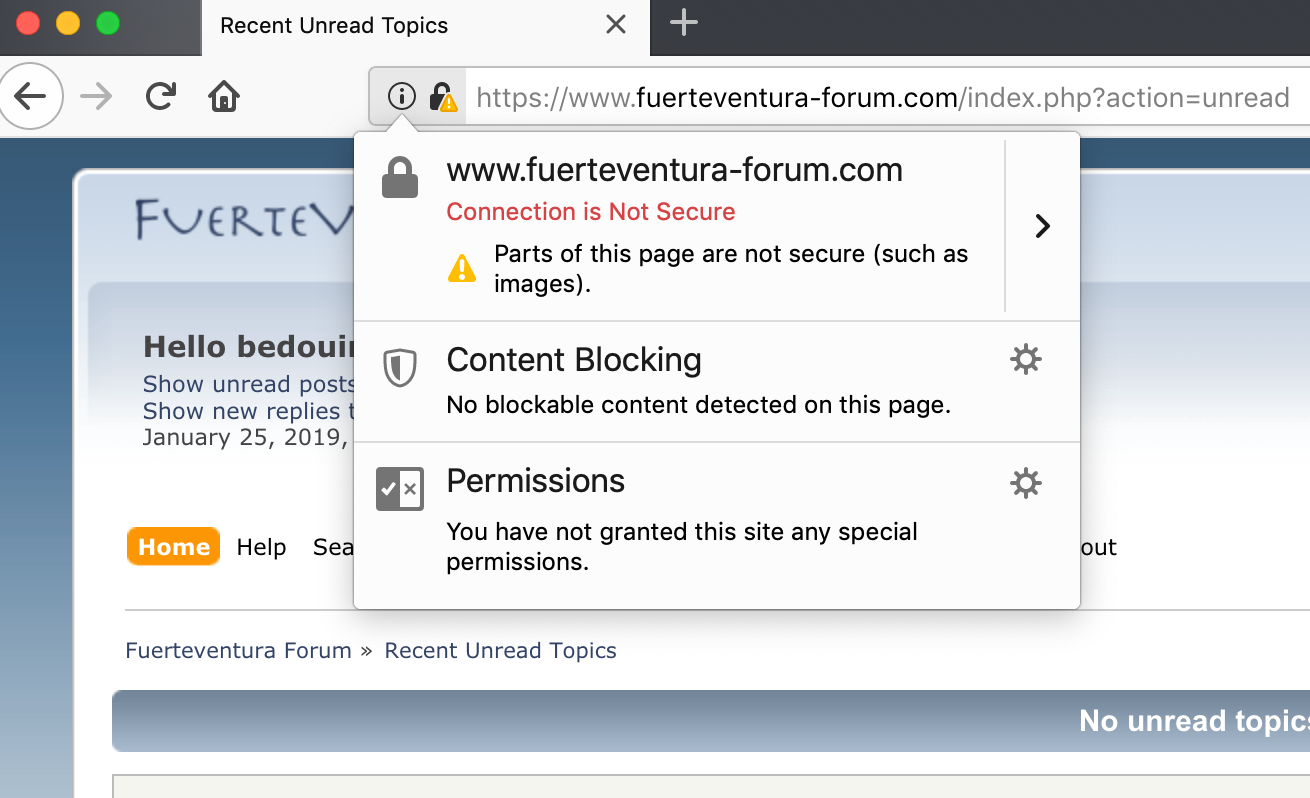
Task: Open Permissions settings gear
Action: (x=1026, y=484)
